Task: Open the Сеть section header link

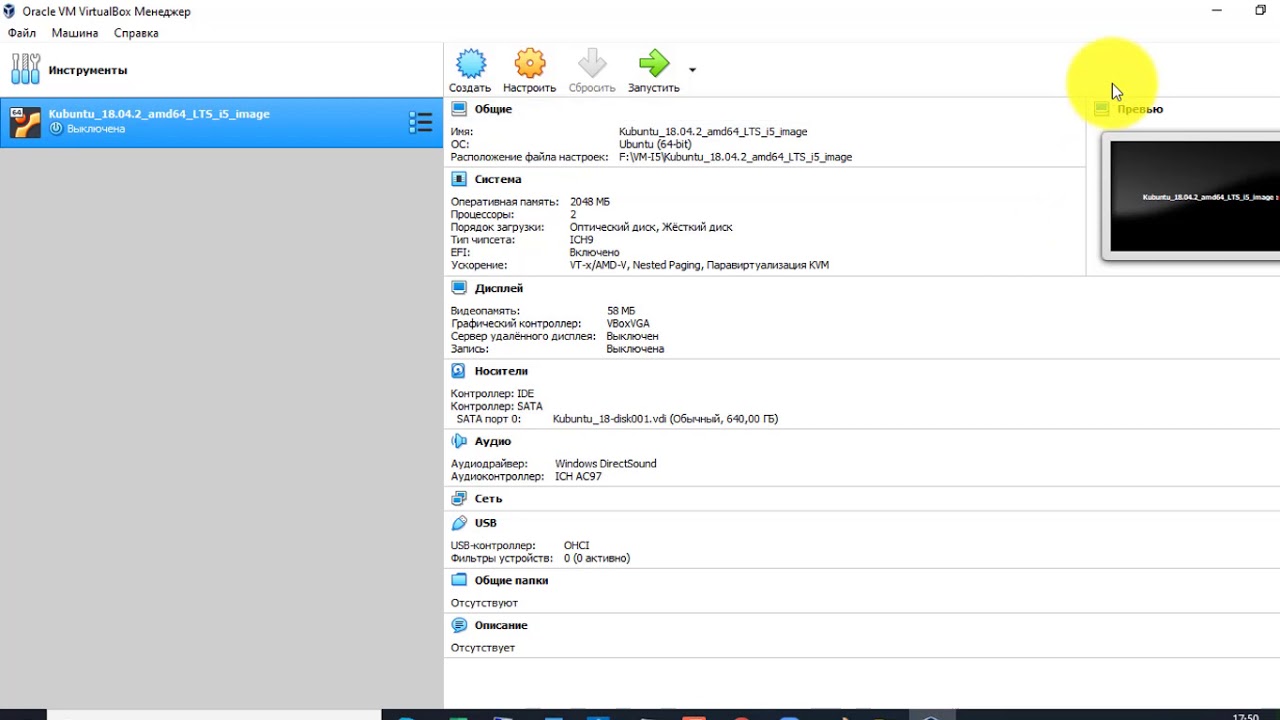Action: (488, 498)
